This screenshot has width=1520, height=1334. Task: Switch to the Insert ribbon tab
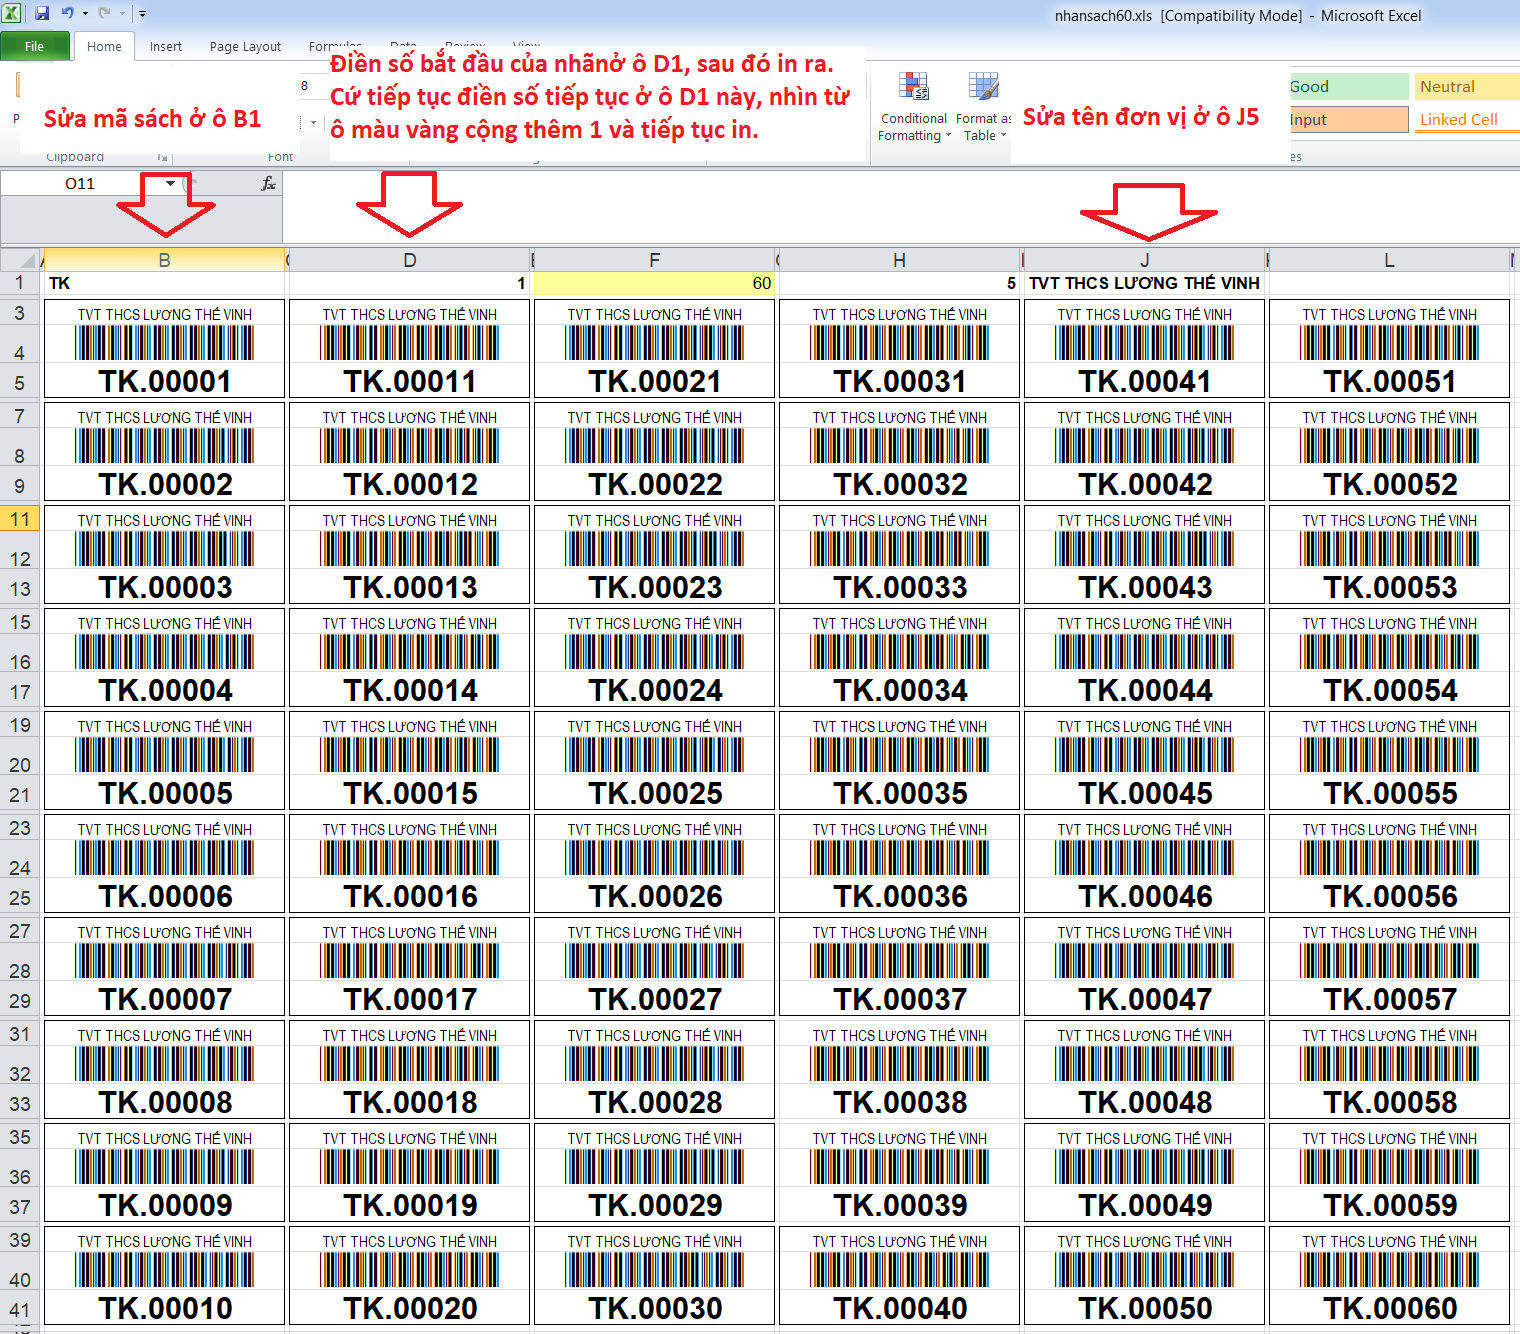[166, 46]
